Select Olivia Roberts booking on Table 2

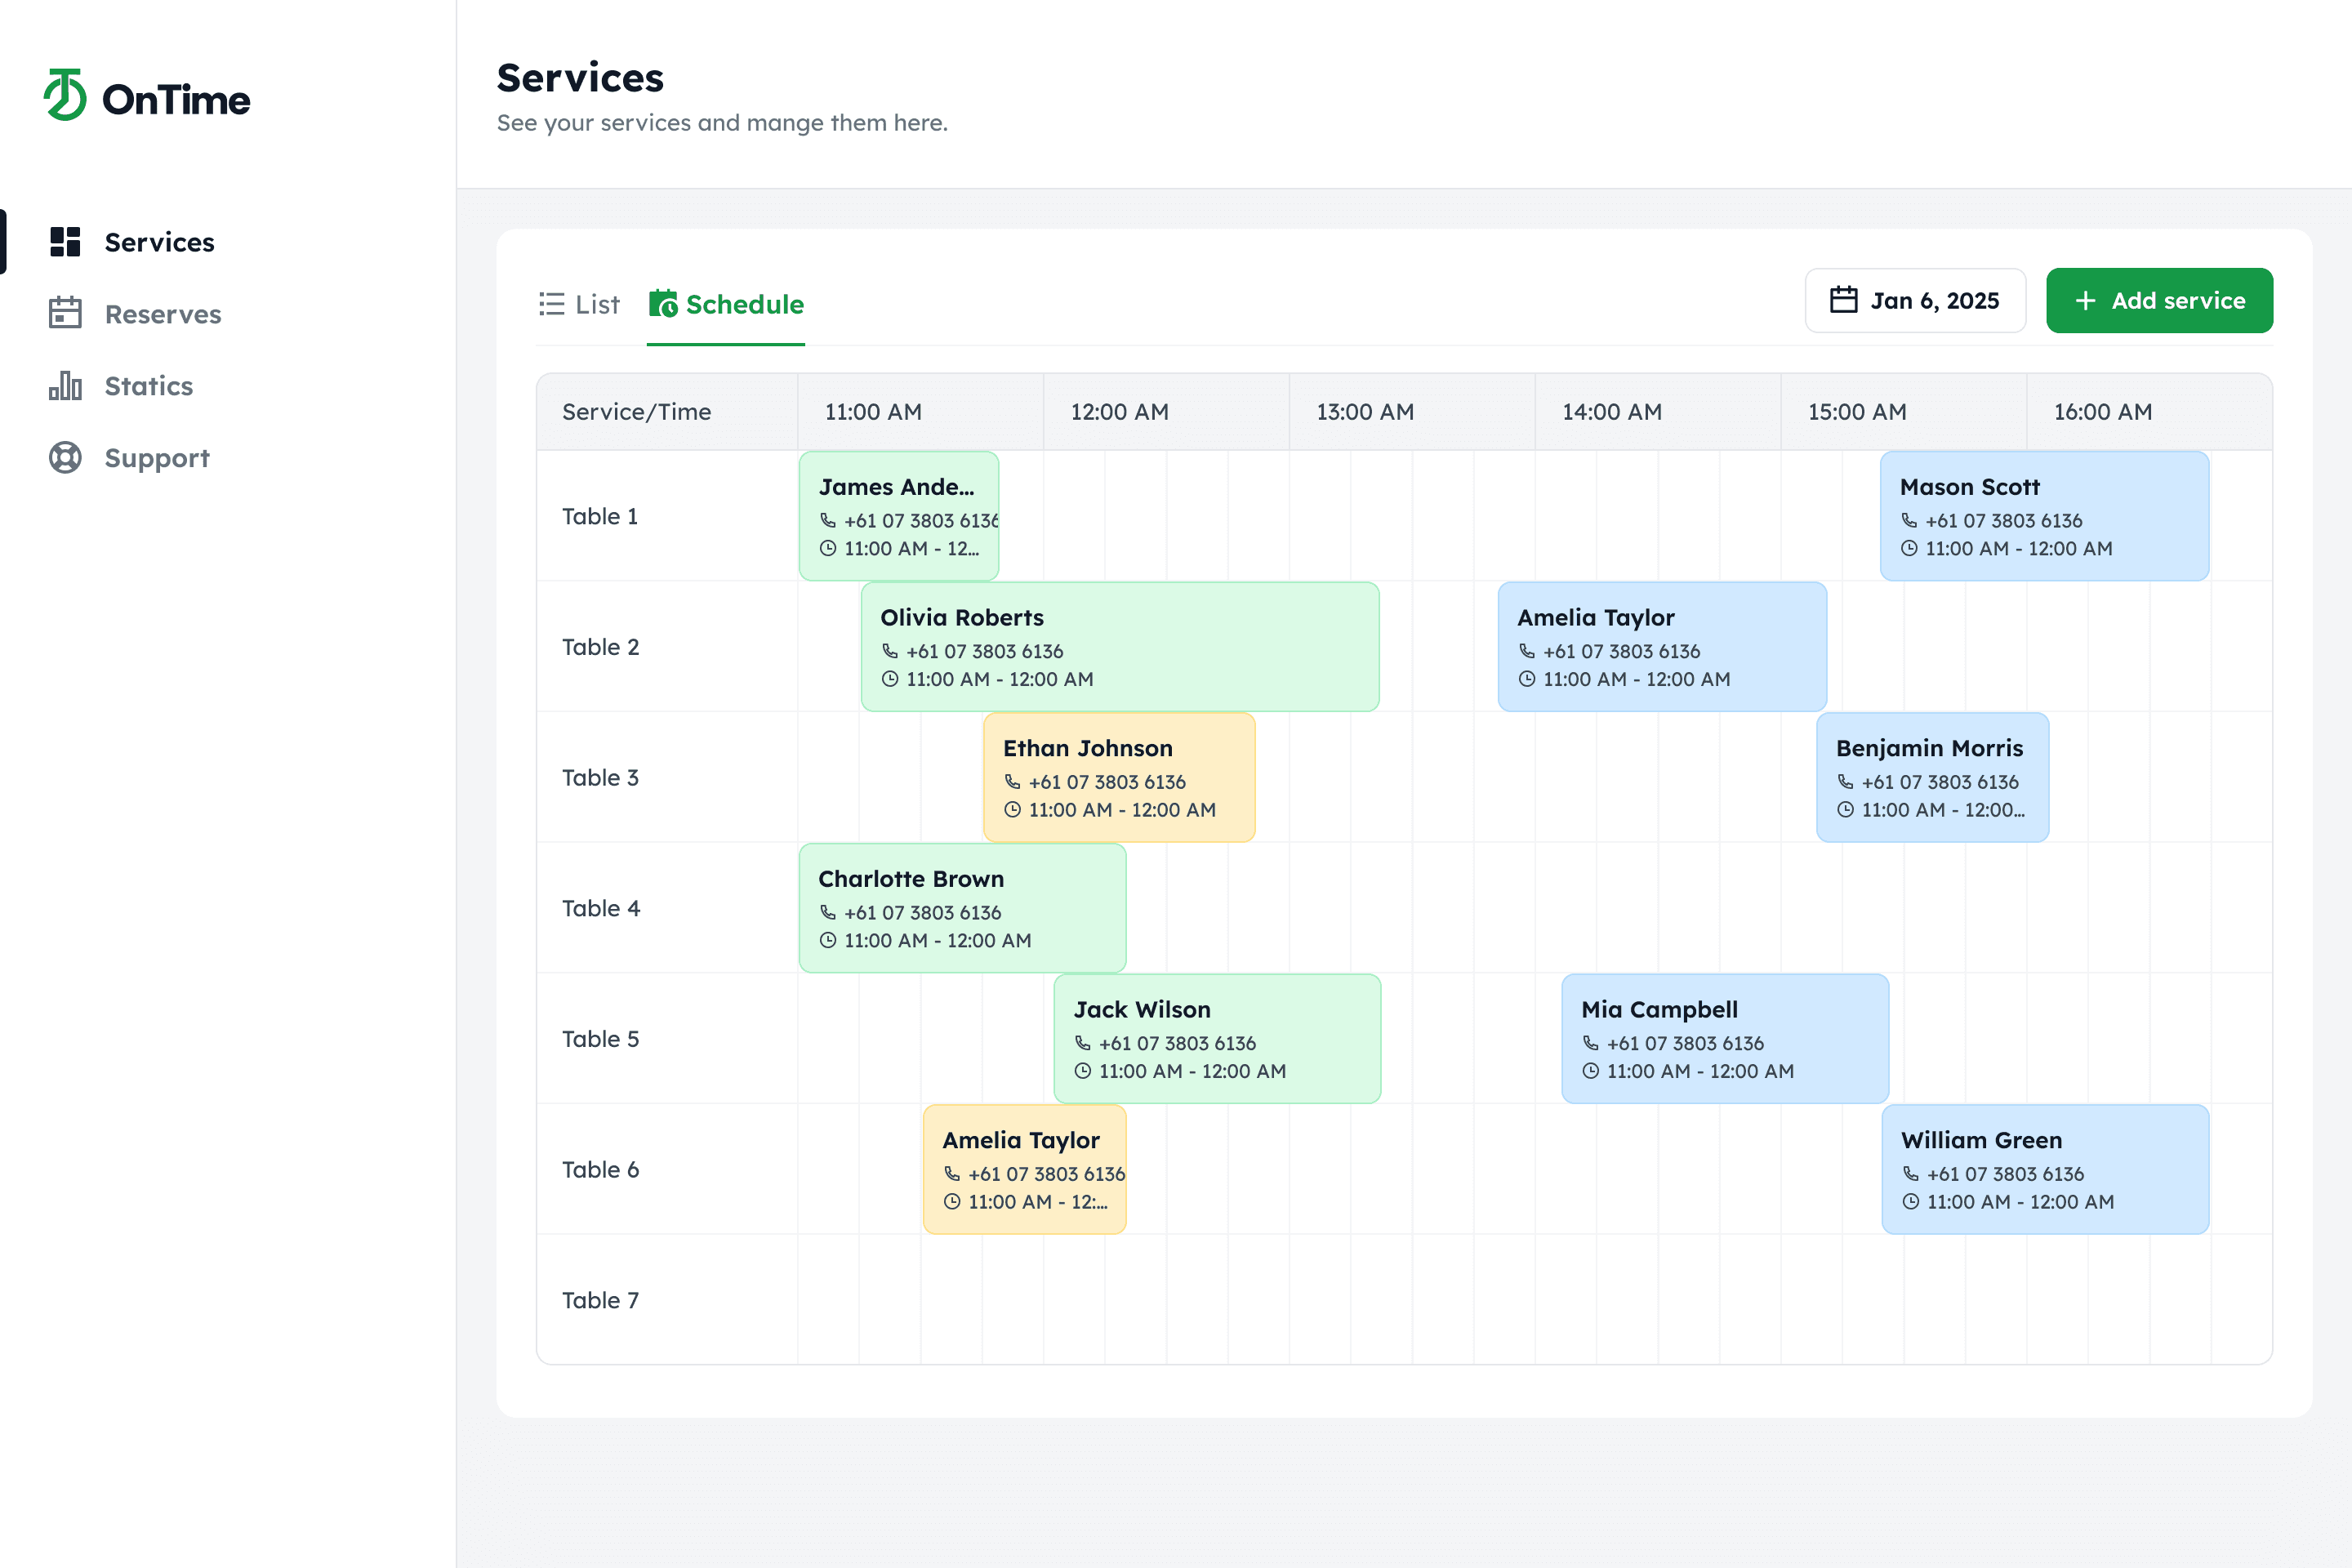[1119, 647]
